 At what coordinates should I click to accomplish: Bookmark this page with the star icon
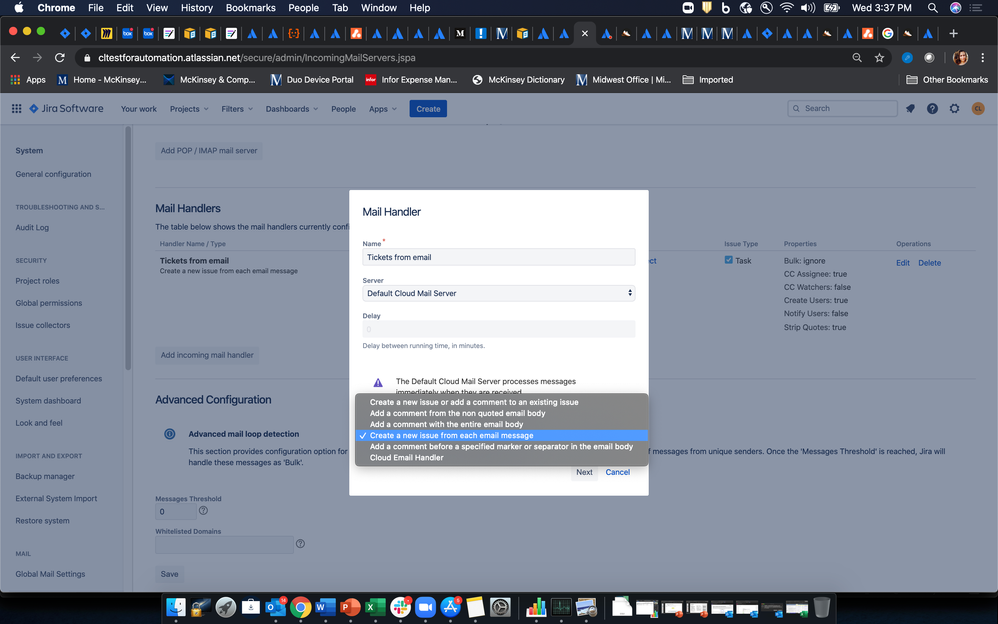pyautogui.click(x=879, y=58)
